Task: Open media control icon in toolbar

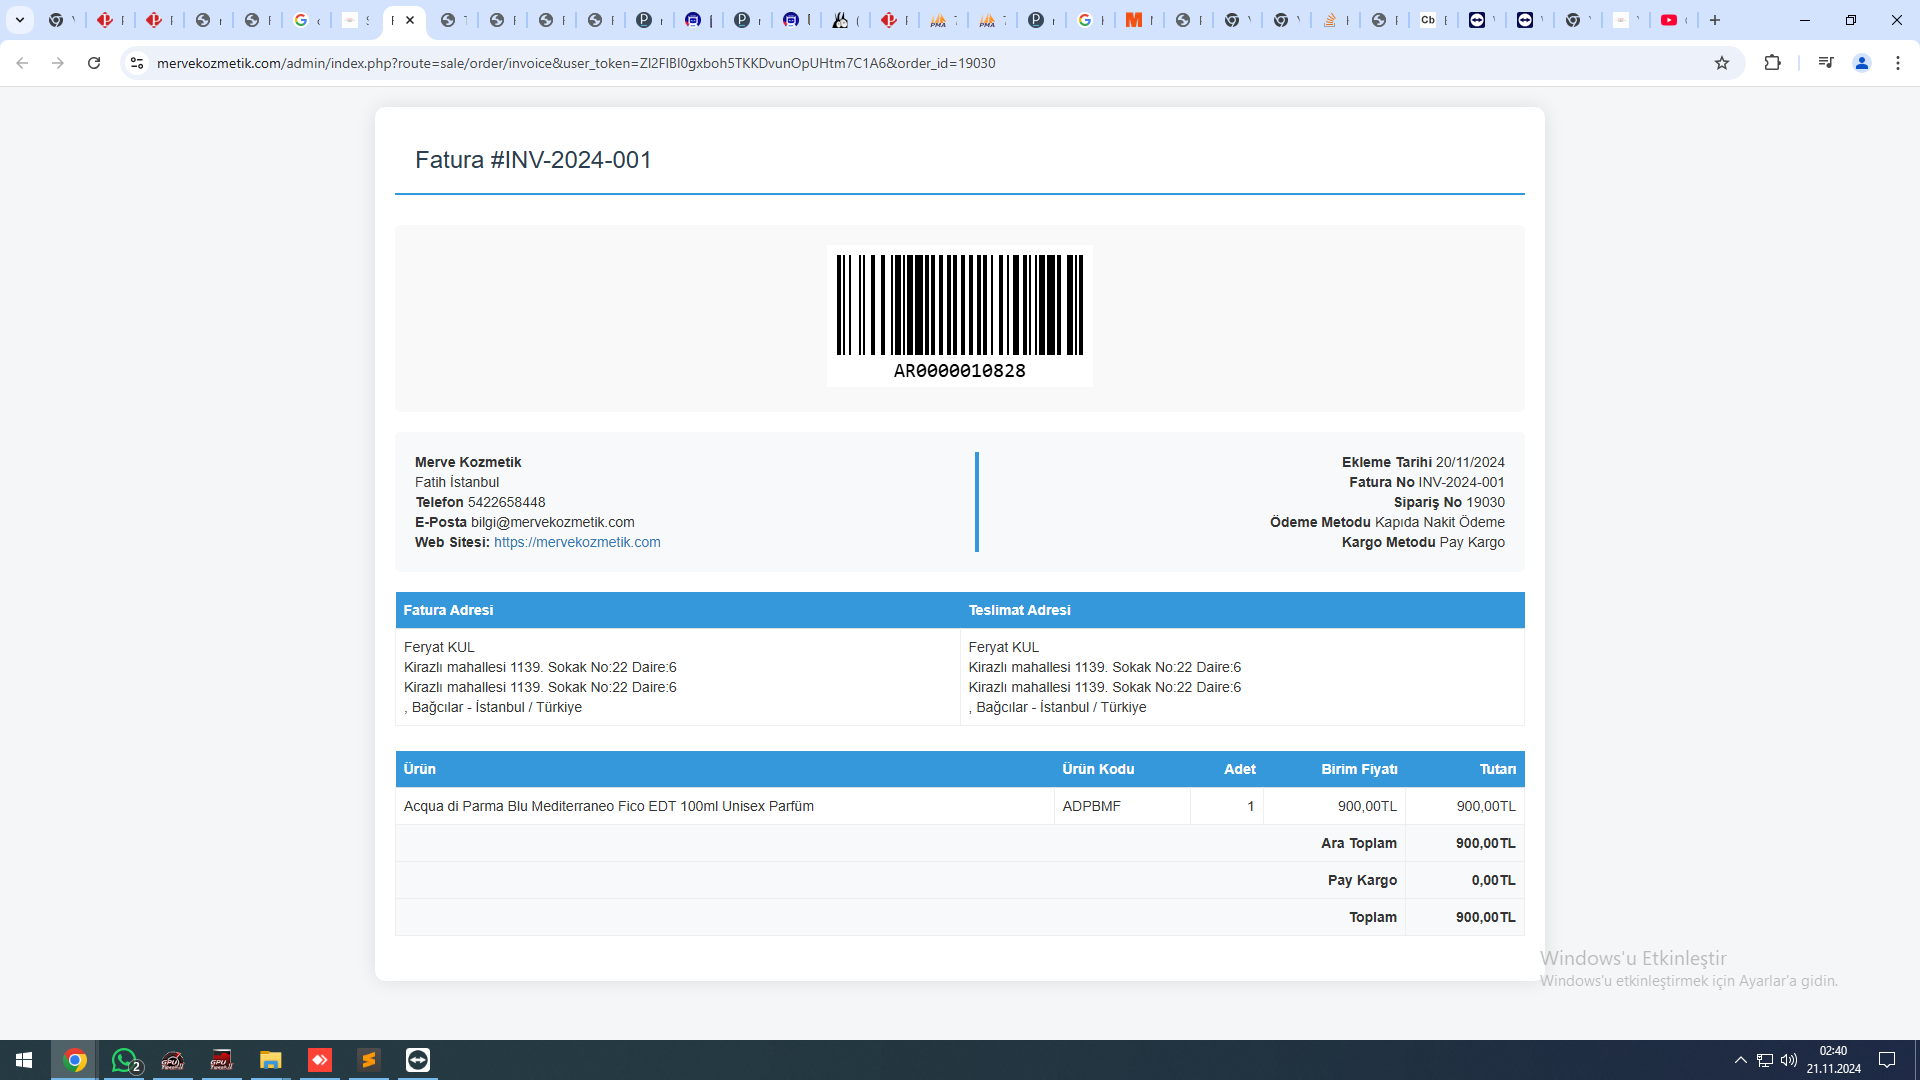Action: pos(1825,63)
